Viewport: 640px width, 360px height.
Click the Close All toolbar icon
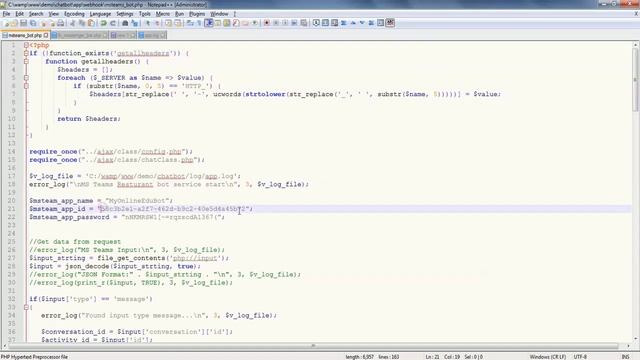pyautogui.click(x=52, y=23)
